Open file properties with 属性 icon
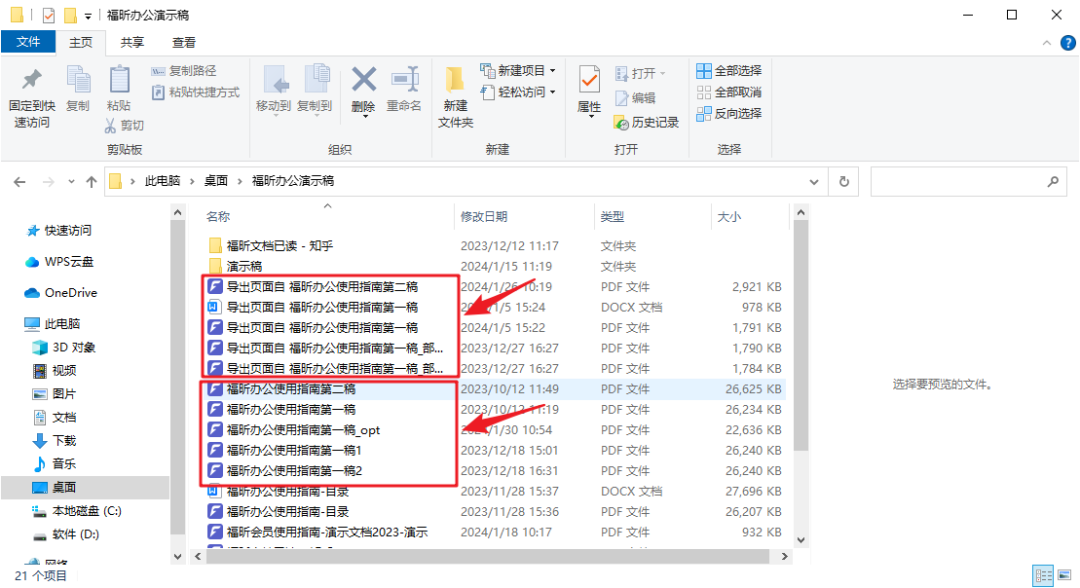The image size is (1080, 588). click(588, 90)
